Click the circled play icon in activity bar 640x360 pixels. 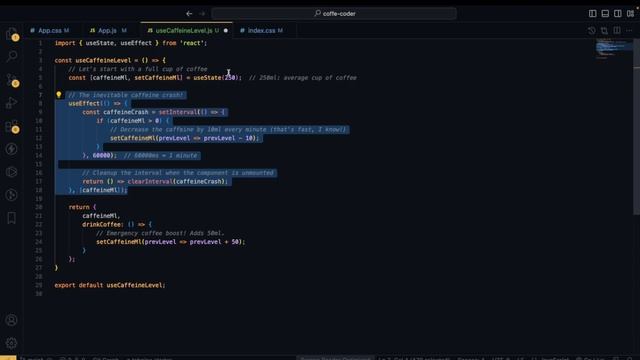pyautogui.click(x=12, y=172)
